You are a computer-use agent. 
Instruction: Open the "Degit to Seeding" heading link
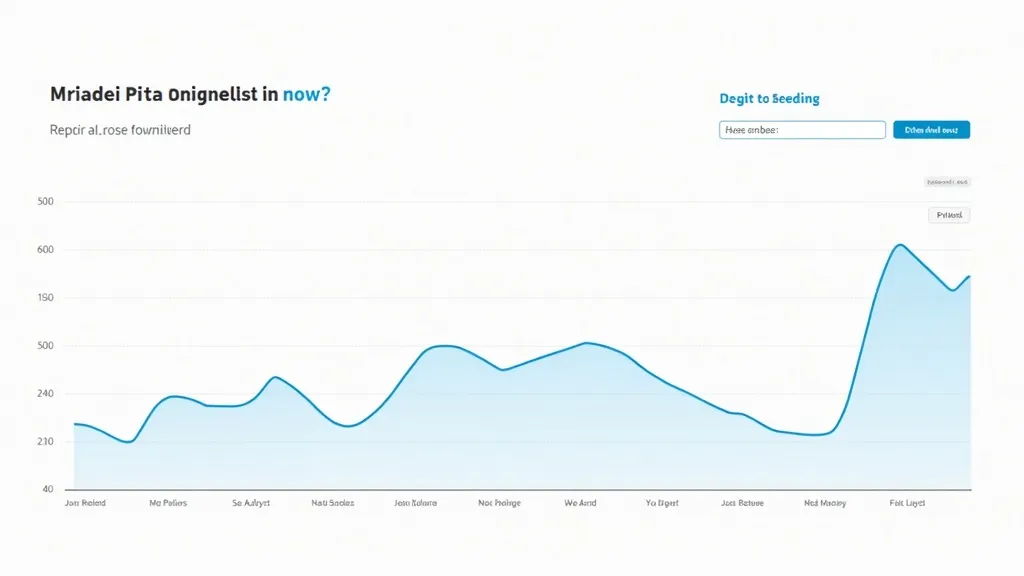[x=769, y=98]
